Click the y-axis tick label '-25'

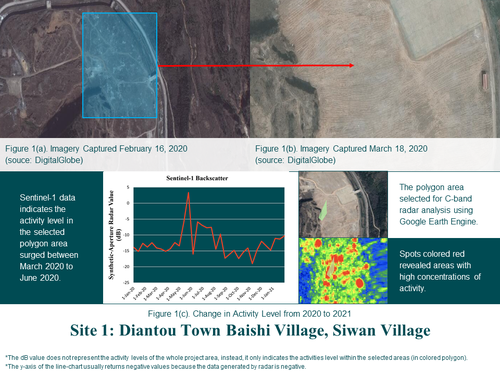[x=127, y=282]
